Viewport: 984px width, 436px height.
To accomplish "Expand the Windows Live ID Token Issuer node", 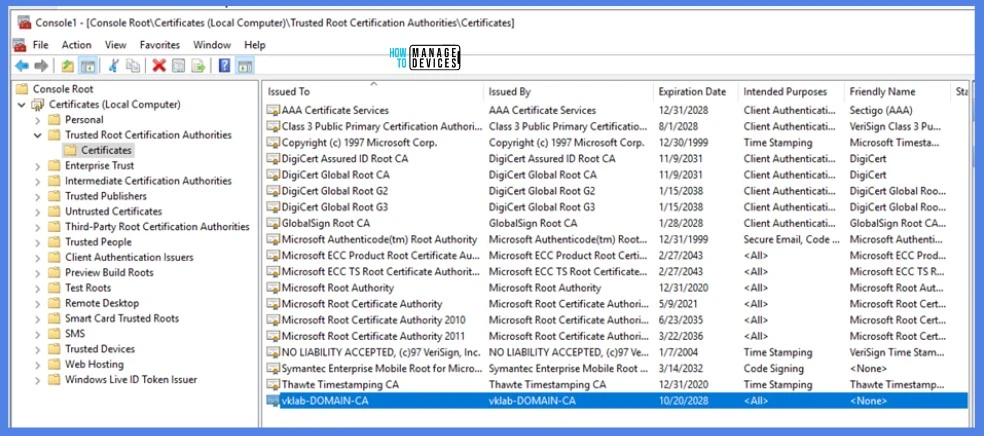I will point(38,380).
